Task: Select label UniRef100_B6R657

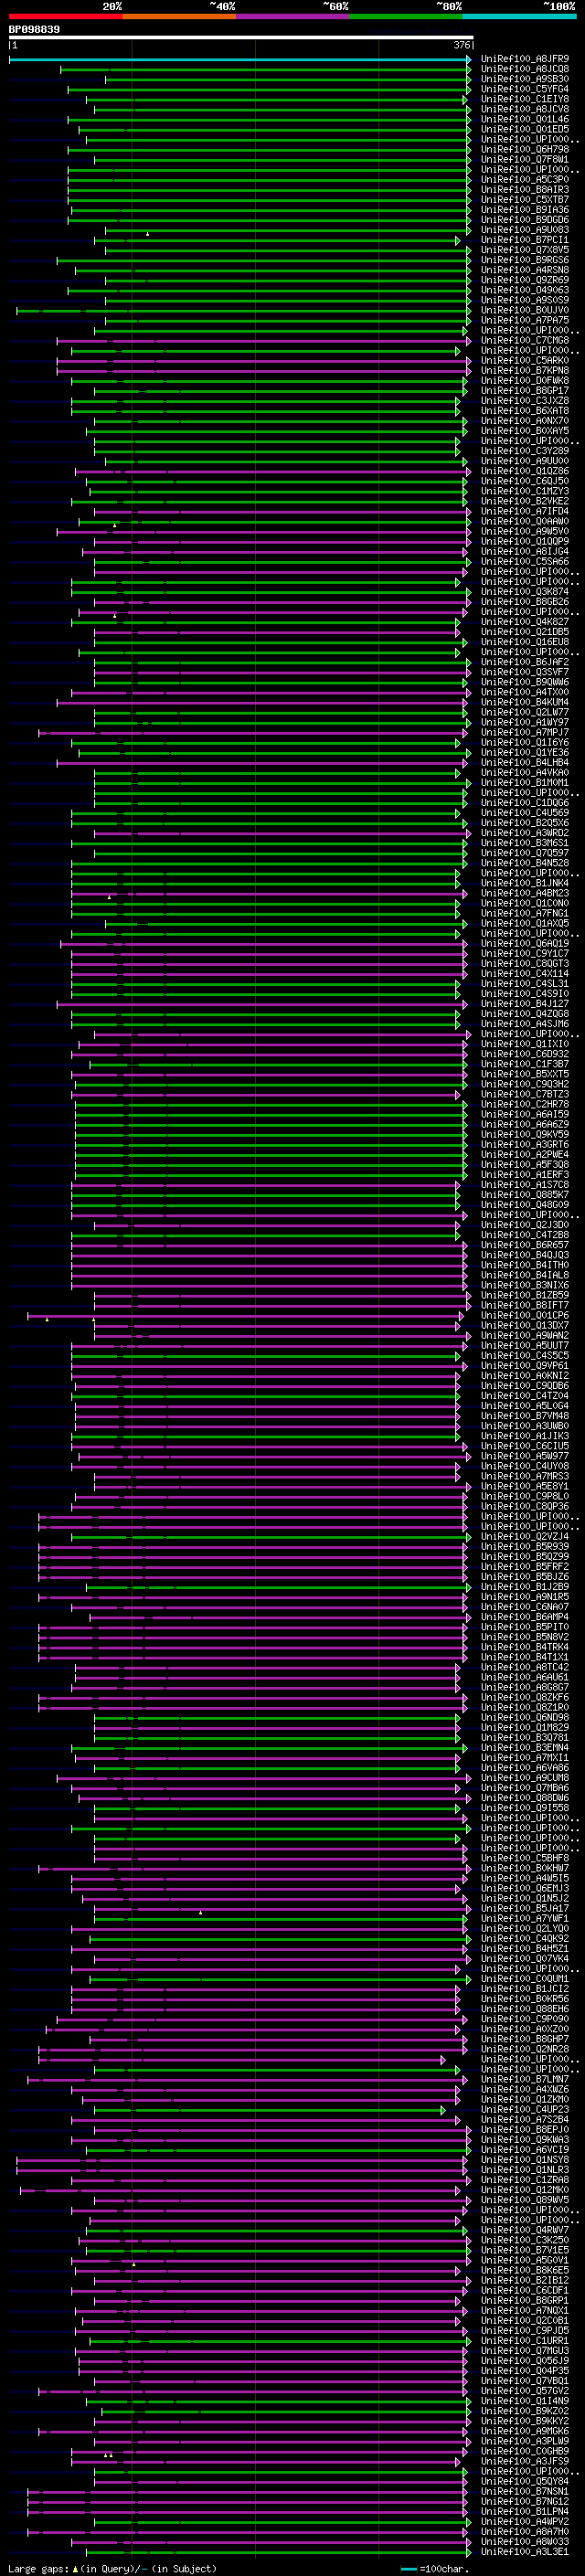Action: click(x=525, y=1245)
